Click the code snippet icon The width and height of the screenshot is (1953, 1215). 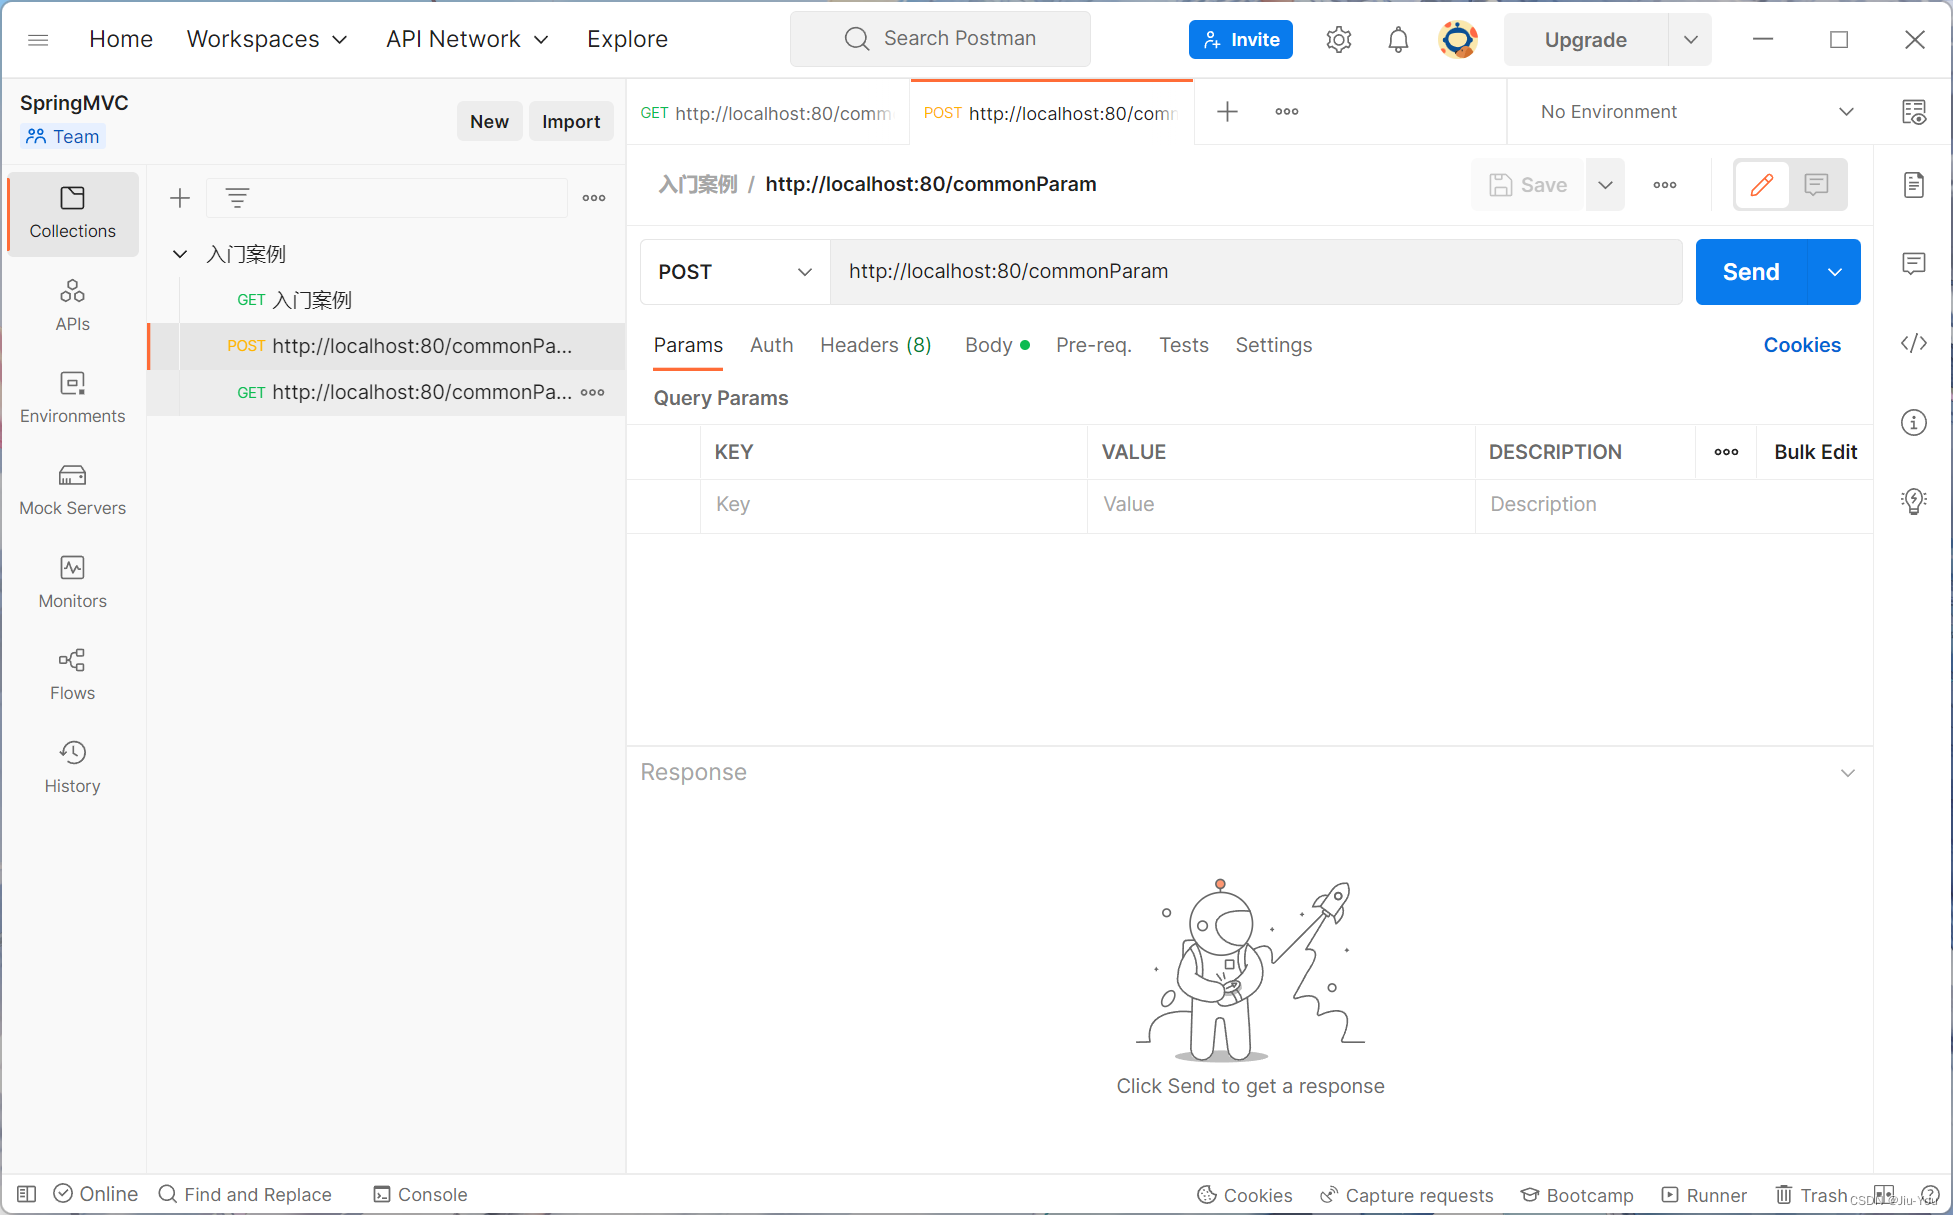(1913, 343)
